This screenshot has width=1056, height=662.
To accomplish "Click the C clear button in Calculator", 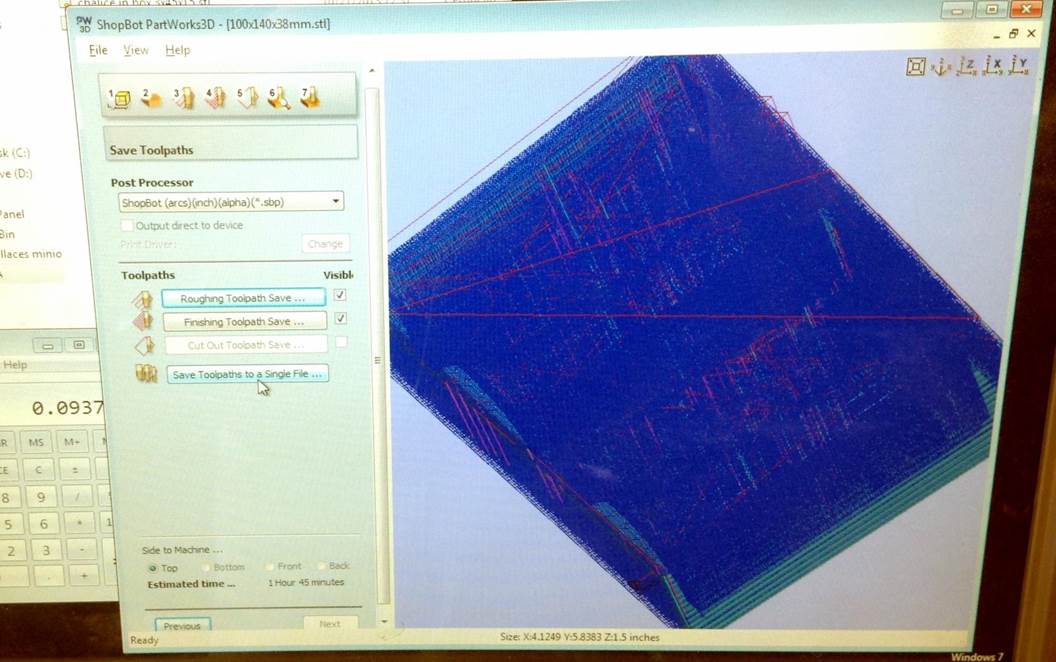I will (38, 469).
